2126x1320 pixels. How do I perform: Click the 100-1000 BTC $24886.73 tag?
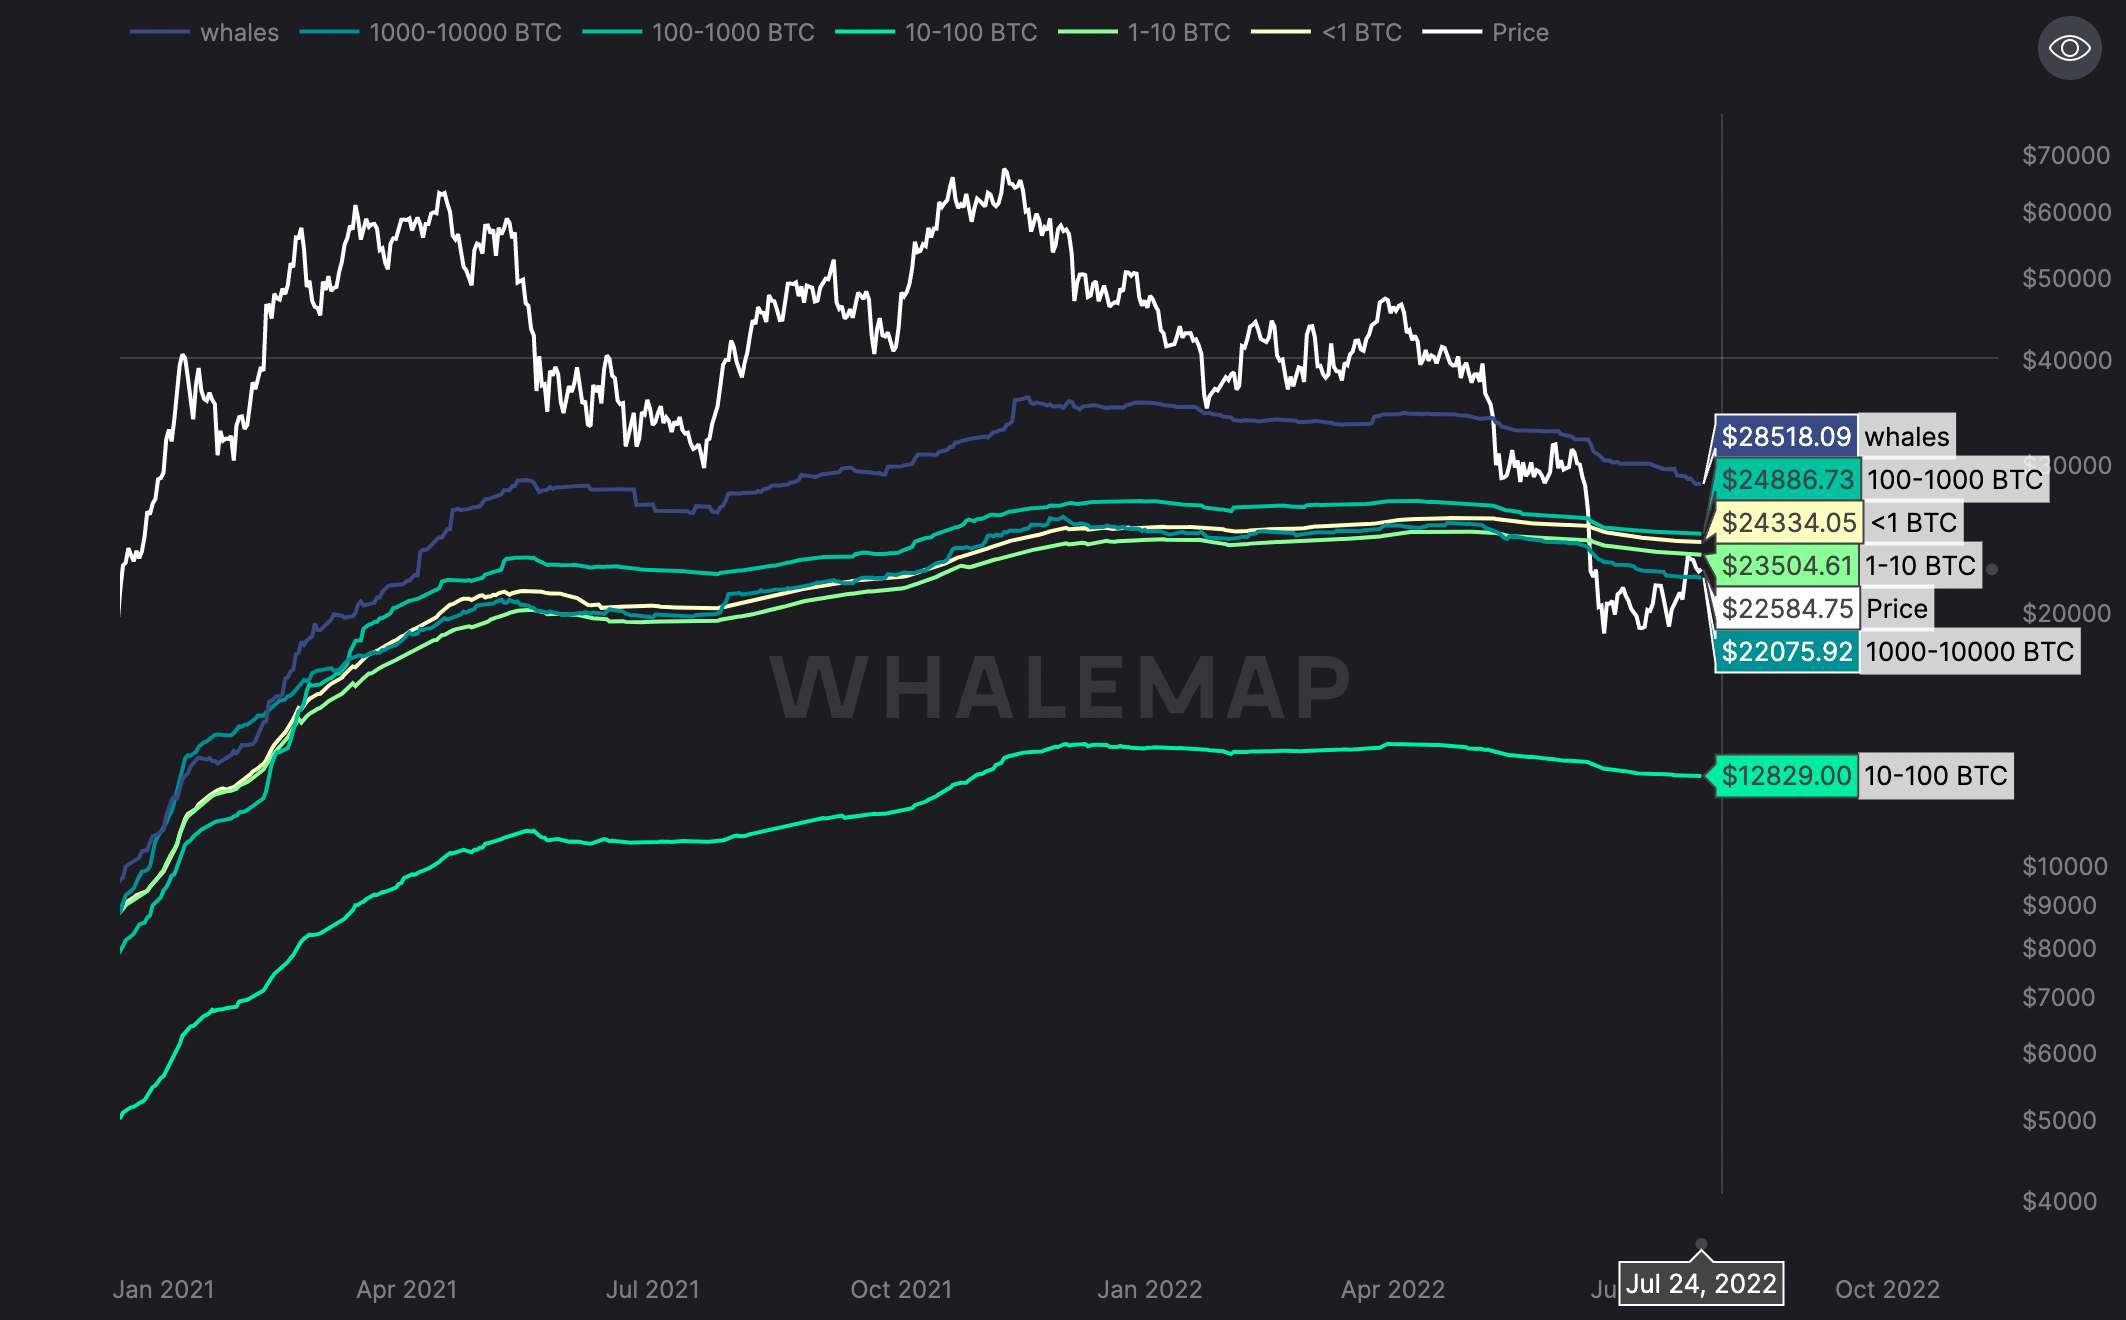[1787, 480]
